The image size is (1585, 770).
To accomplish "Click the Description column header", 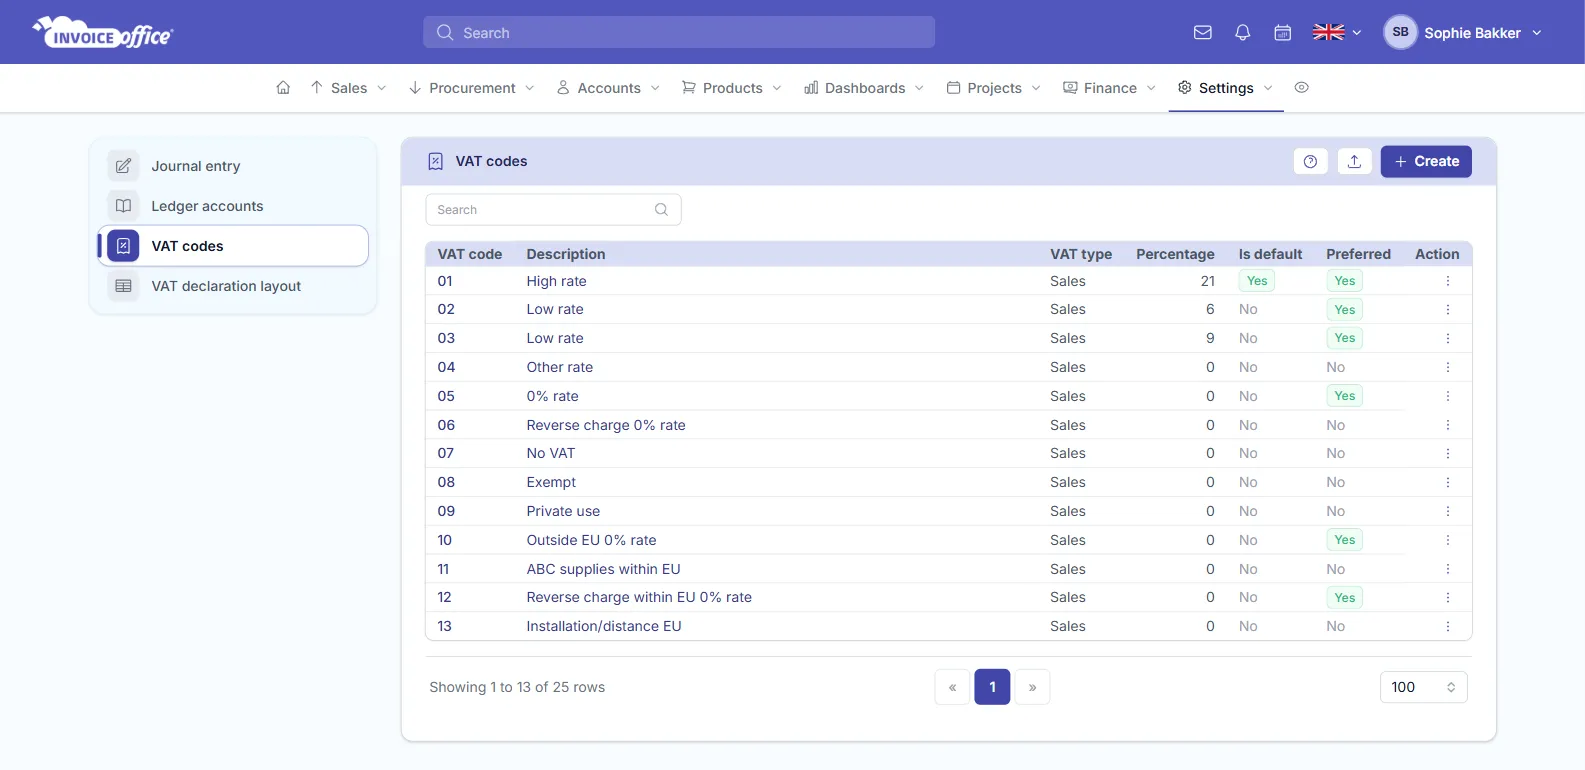I will tap(565, 254).
